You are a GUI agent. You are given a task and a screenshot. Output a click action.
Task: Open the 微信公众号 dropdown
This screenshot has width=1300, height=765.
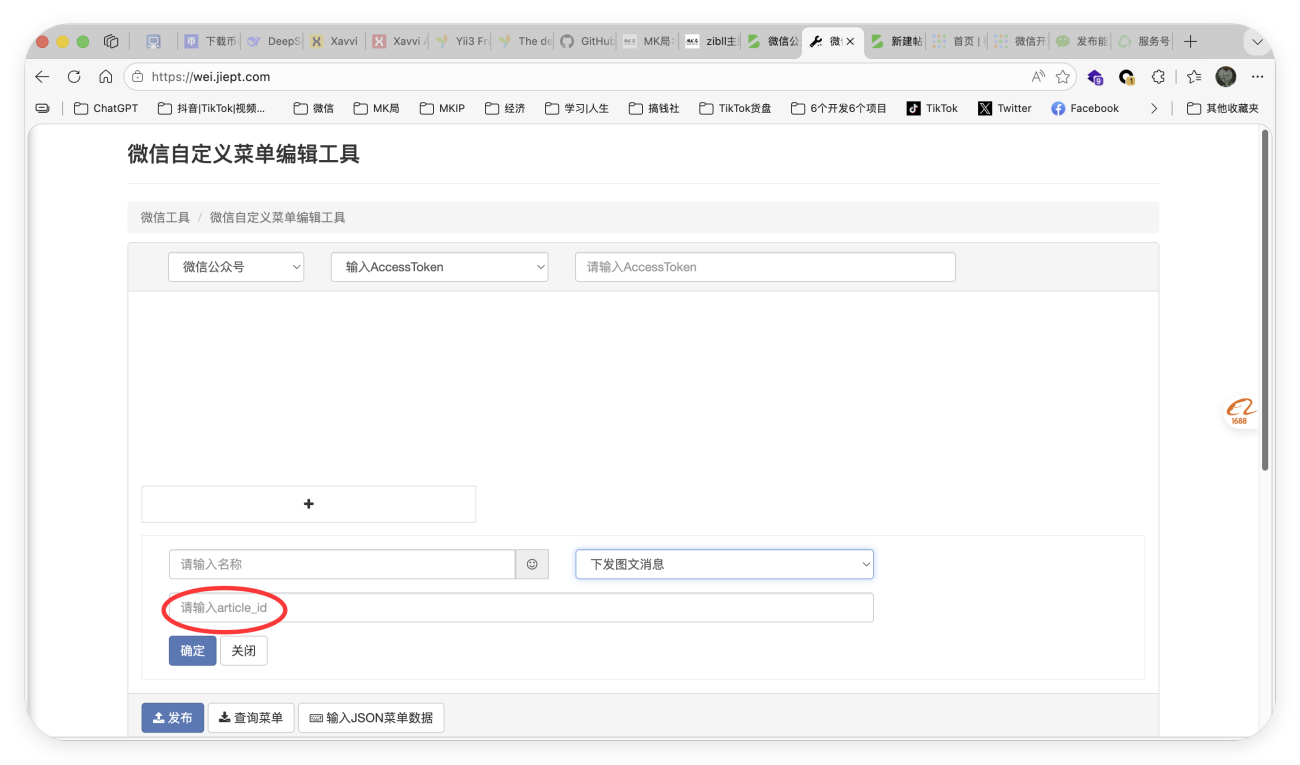coord(236,267)
